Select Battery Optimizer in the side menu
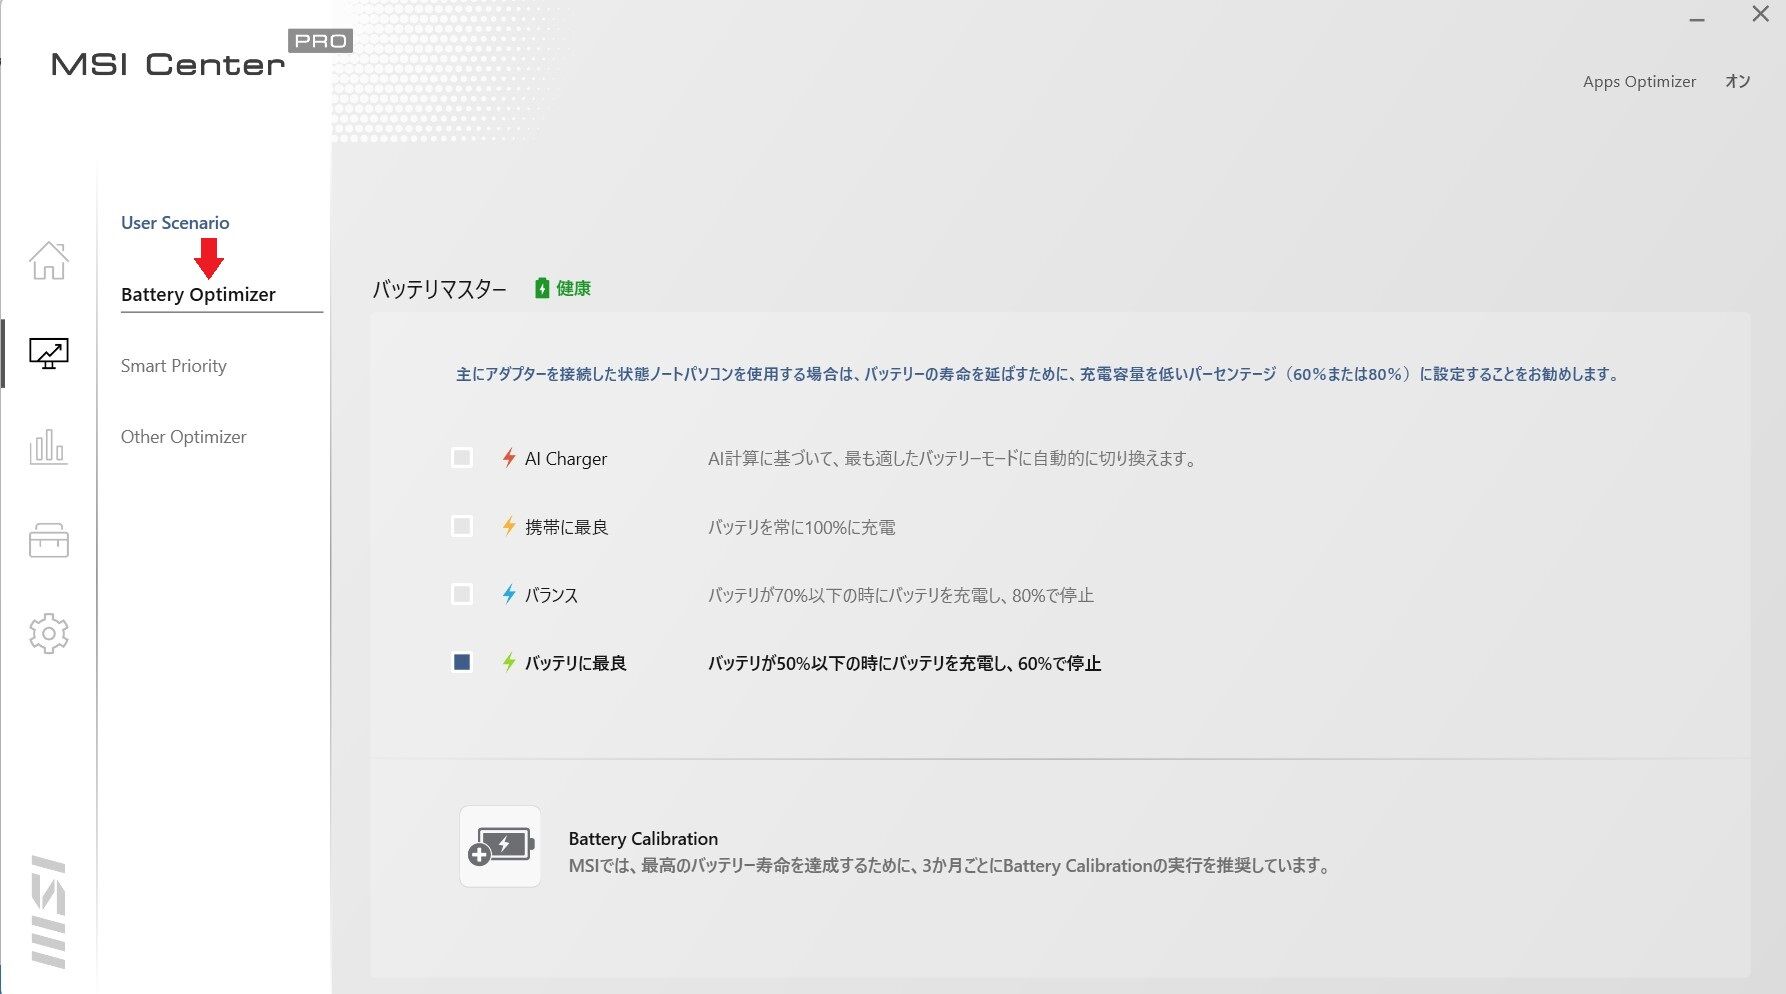 (x=198, y=295)
